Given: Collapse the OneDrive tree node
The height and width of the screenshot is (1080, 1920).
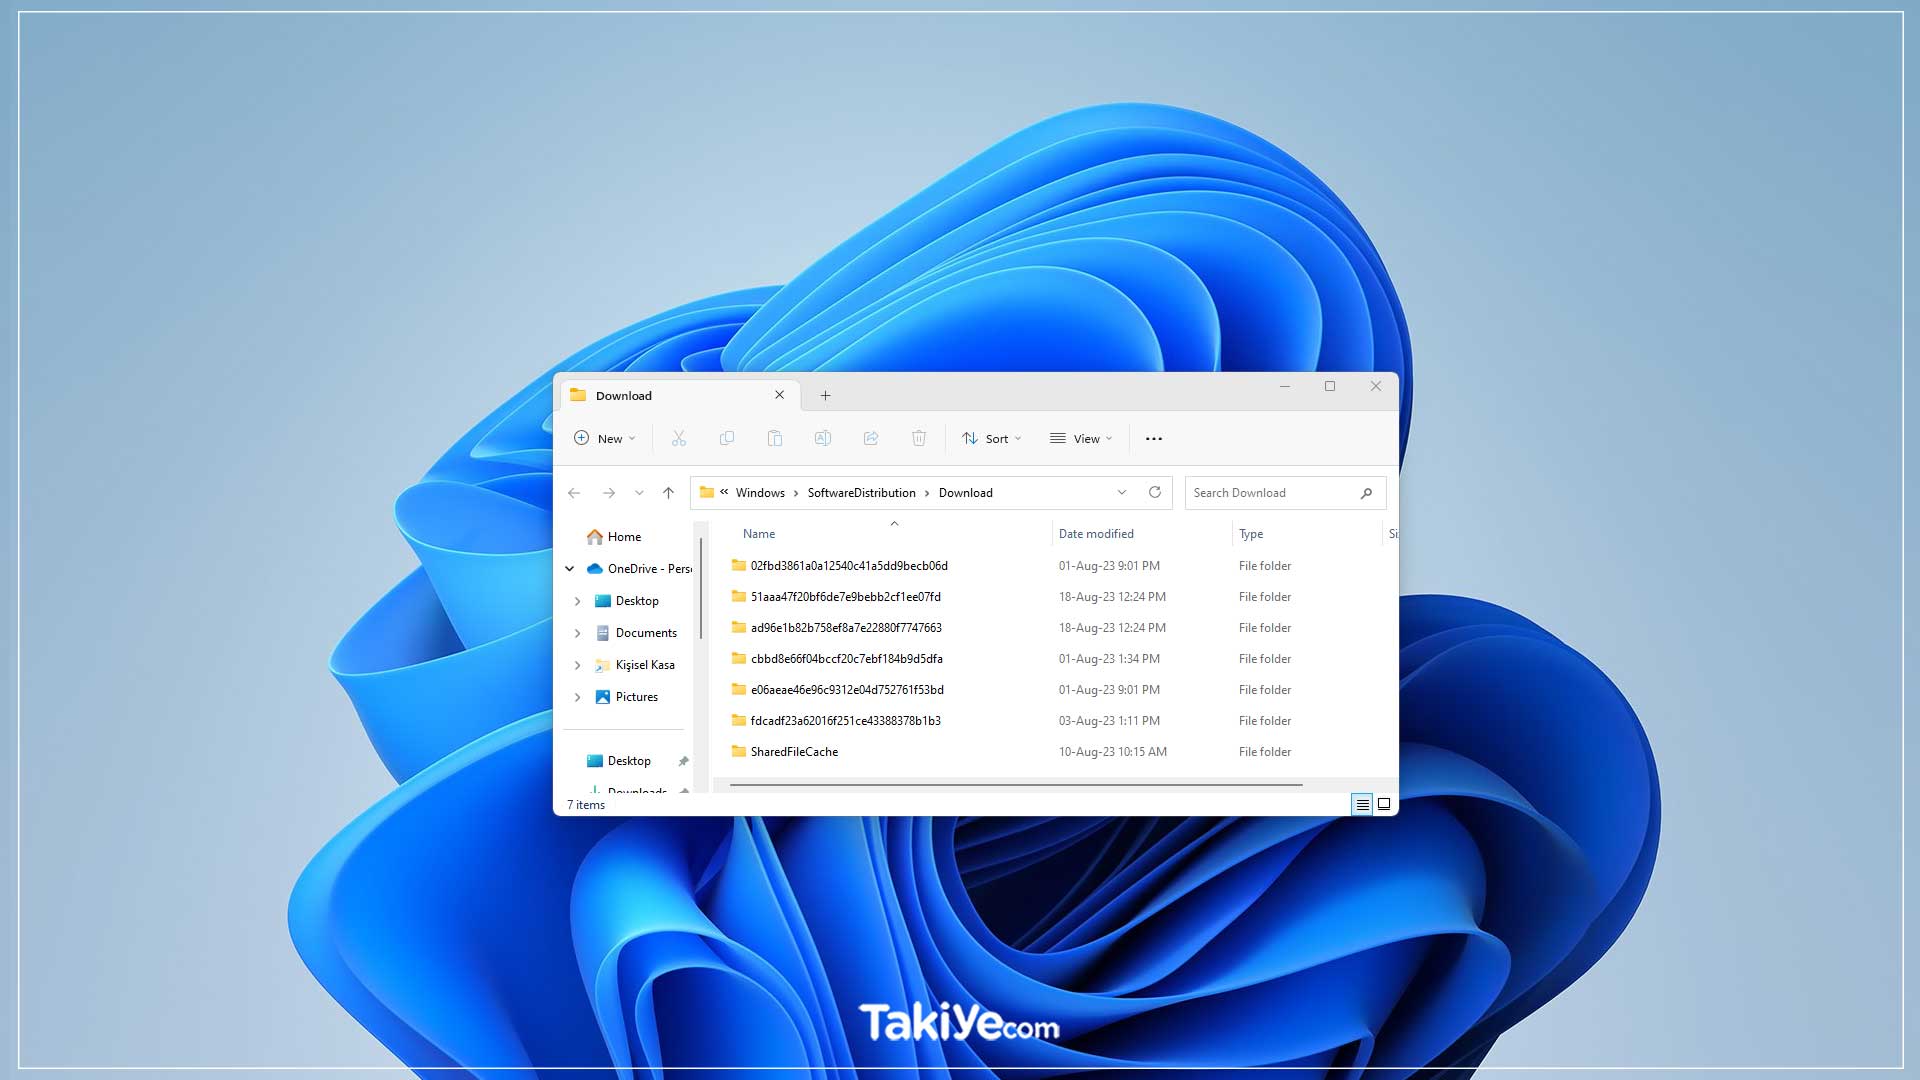Looking at the screenshot, I should coord(570,569).
